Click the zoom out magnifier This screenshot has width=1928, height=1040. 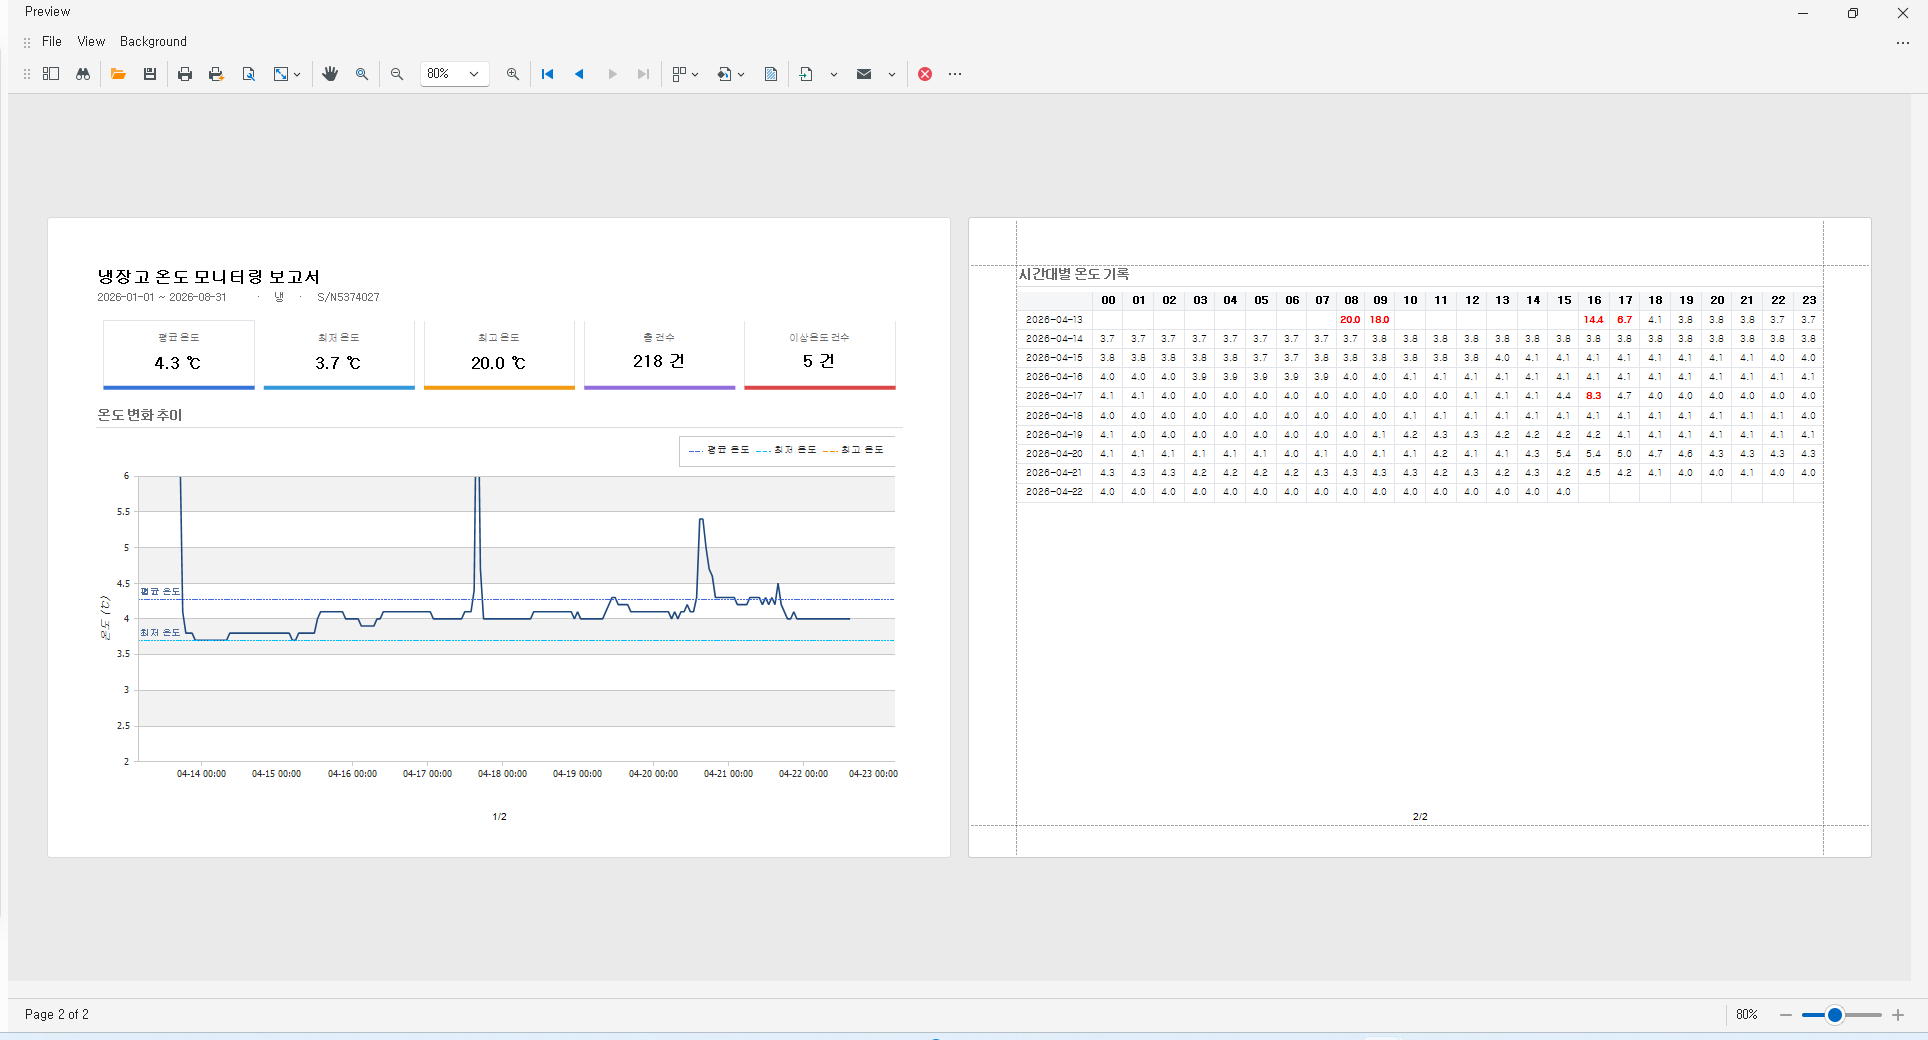click(397, 74)
